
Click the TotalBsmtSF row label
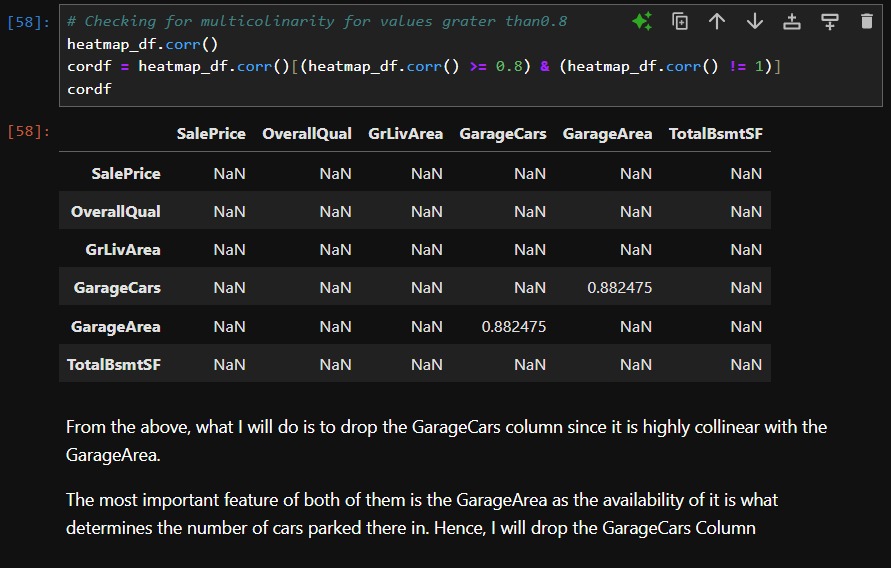pyautogui.click(x=114, y=365)
